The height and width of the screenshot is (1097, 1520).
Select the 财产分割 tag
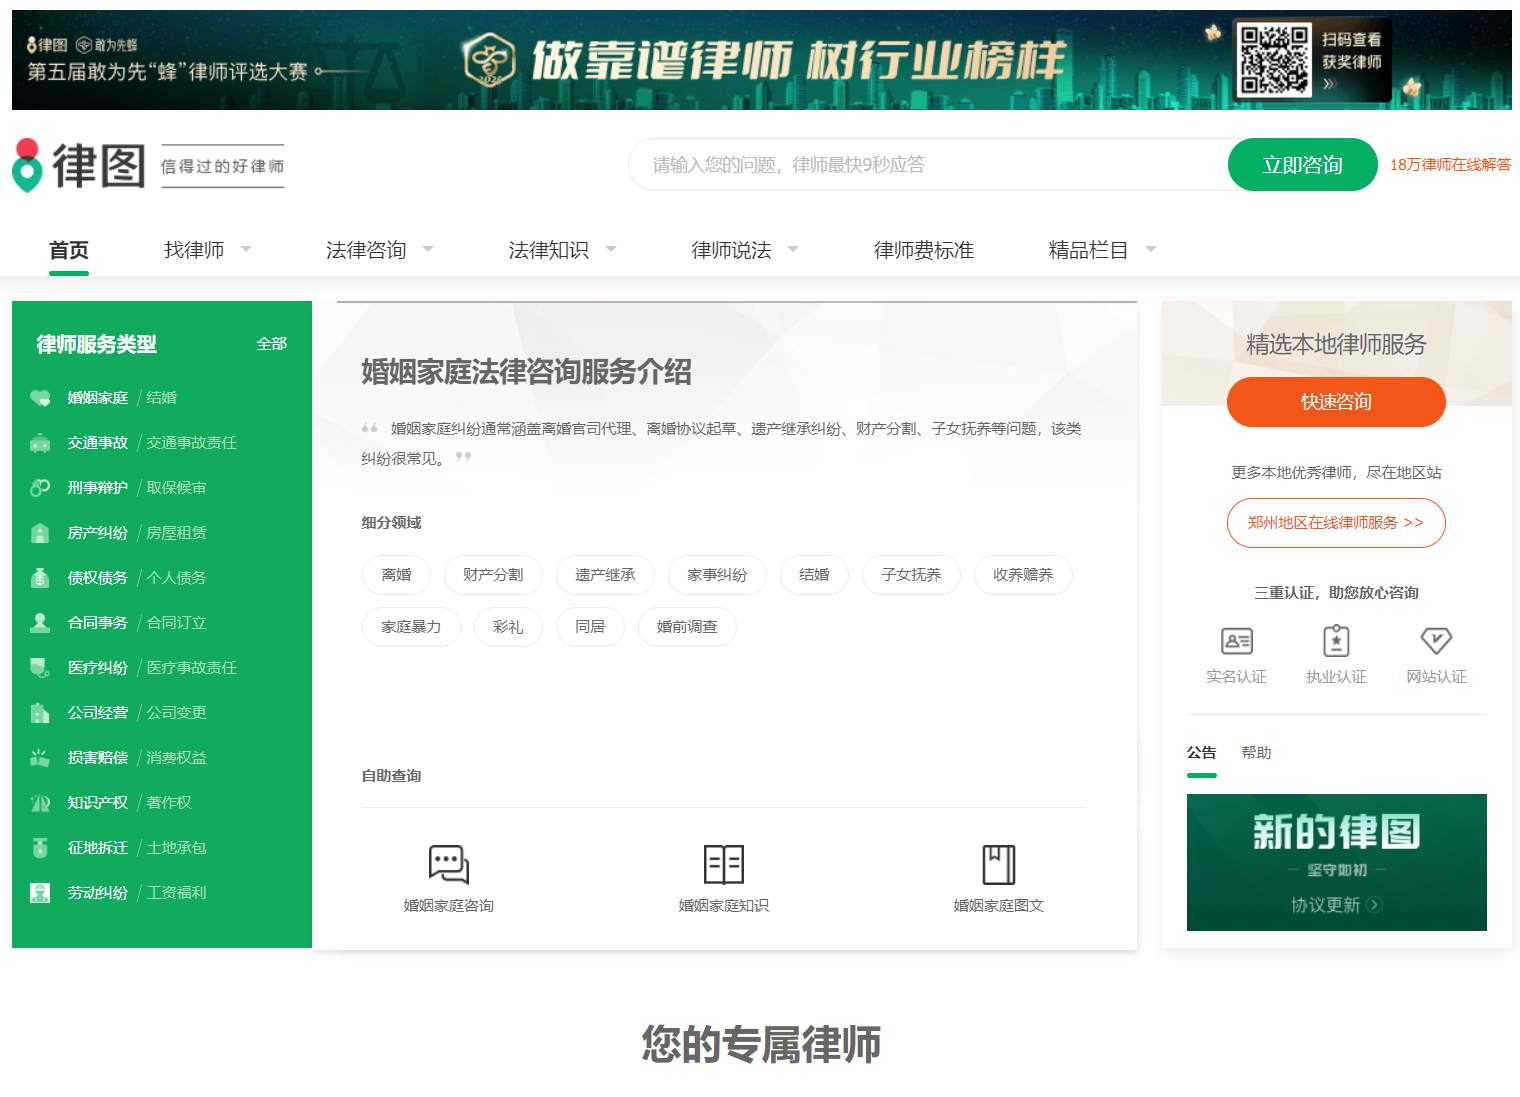click(x=493, y=575)
